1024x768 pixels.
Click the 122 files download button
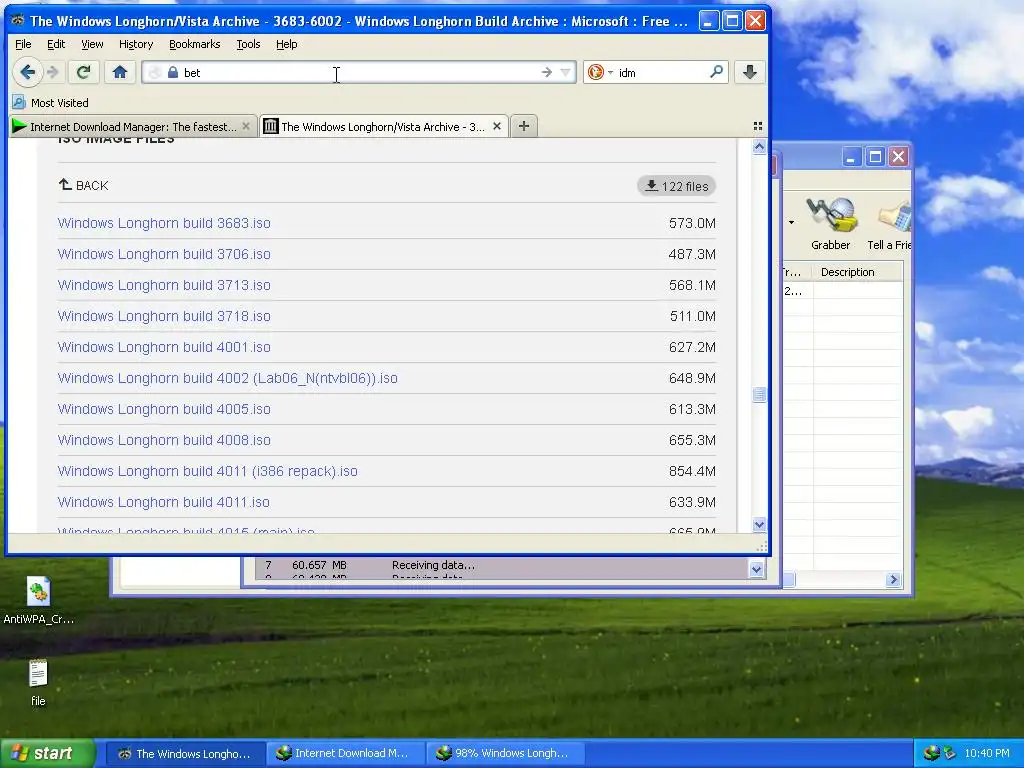pyautogui.click(x=677, y=186)
